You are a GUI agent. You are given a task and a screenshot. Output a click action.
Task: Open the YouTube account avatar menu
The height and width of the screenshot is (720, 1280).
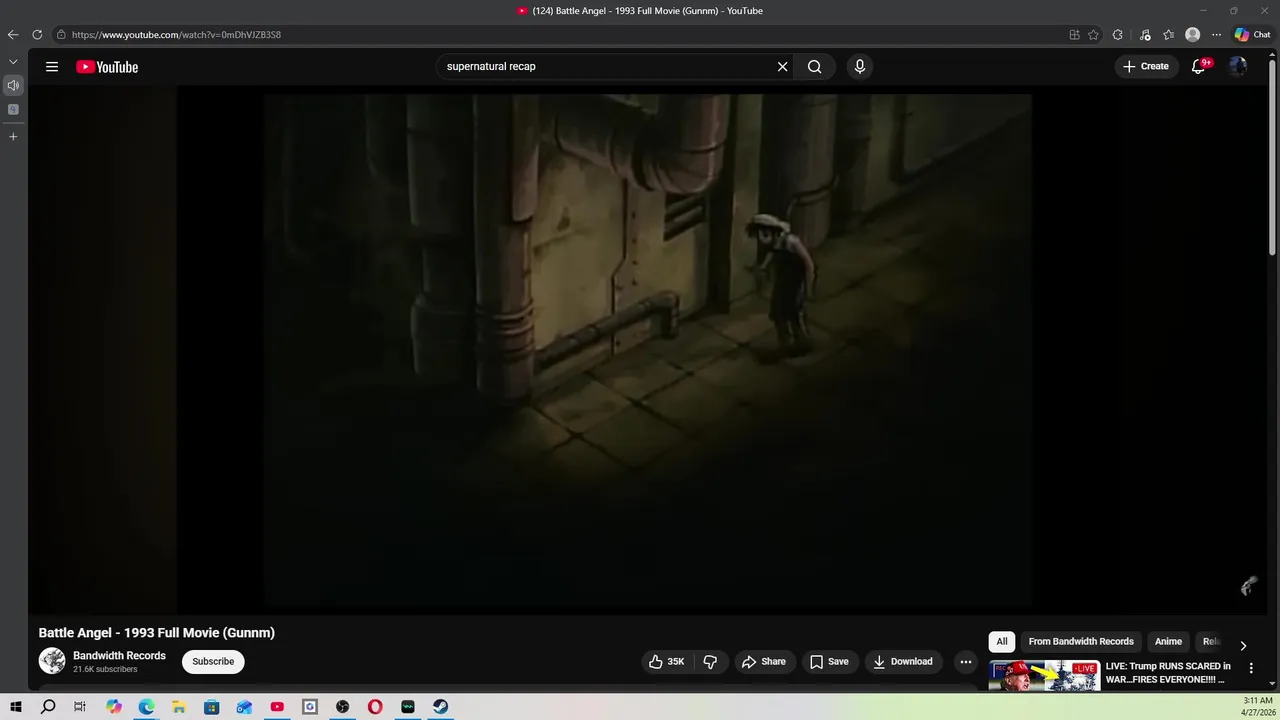coord(1238,67)
